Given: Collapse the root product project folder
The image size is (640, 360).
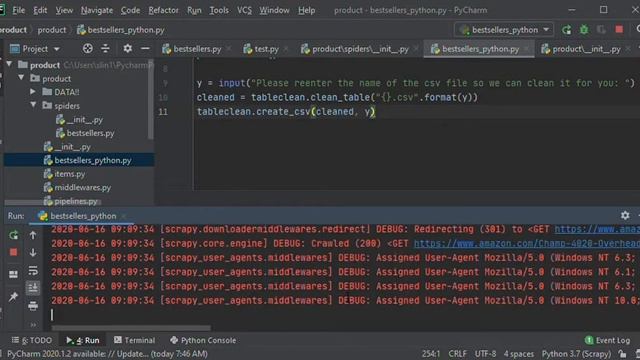Looking at the screenshot, I should [9, 64].
